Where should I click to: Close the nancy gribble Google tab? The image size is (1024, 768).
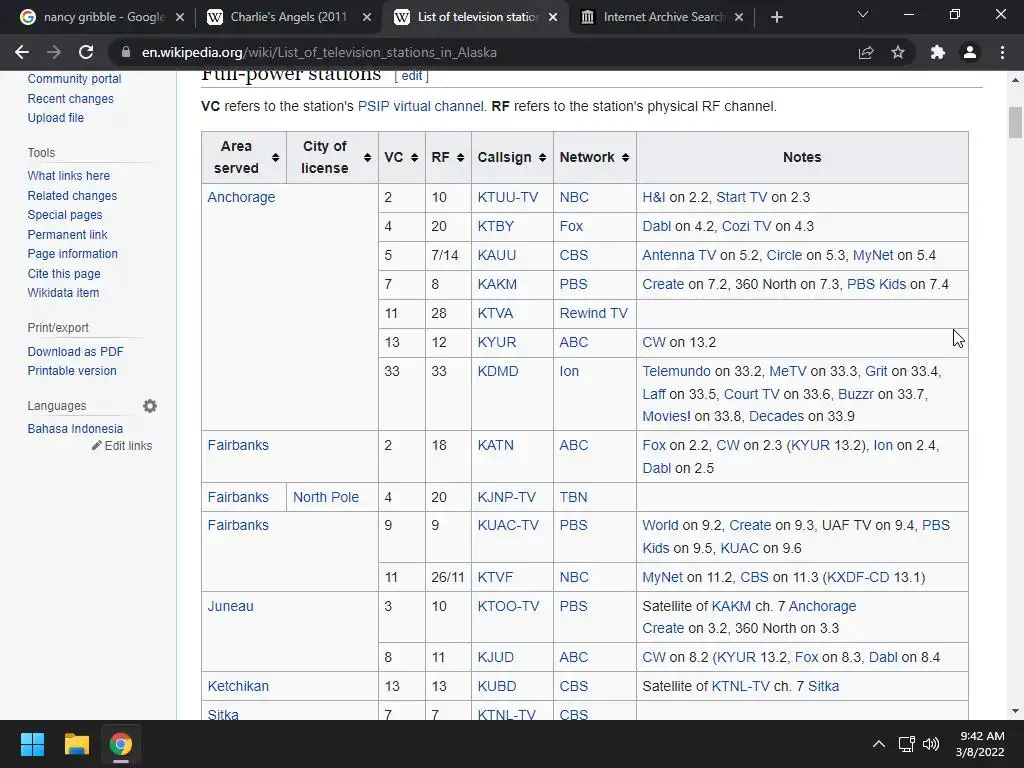[x=180, y=17]
